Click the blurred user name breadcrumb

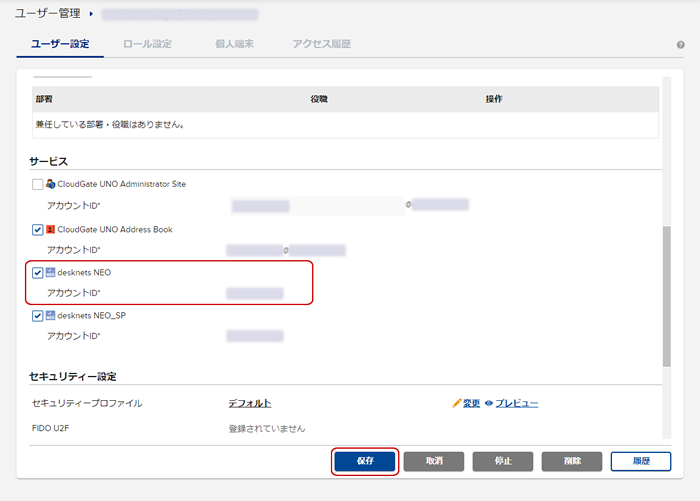(x=180, y=14)
